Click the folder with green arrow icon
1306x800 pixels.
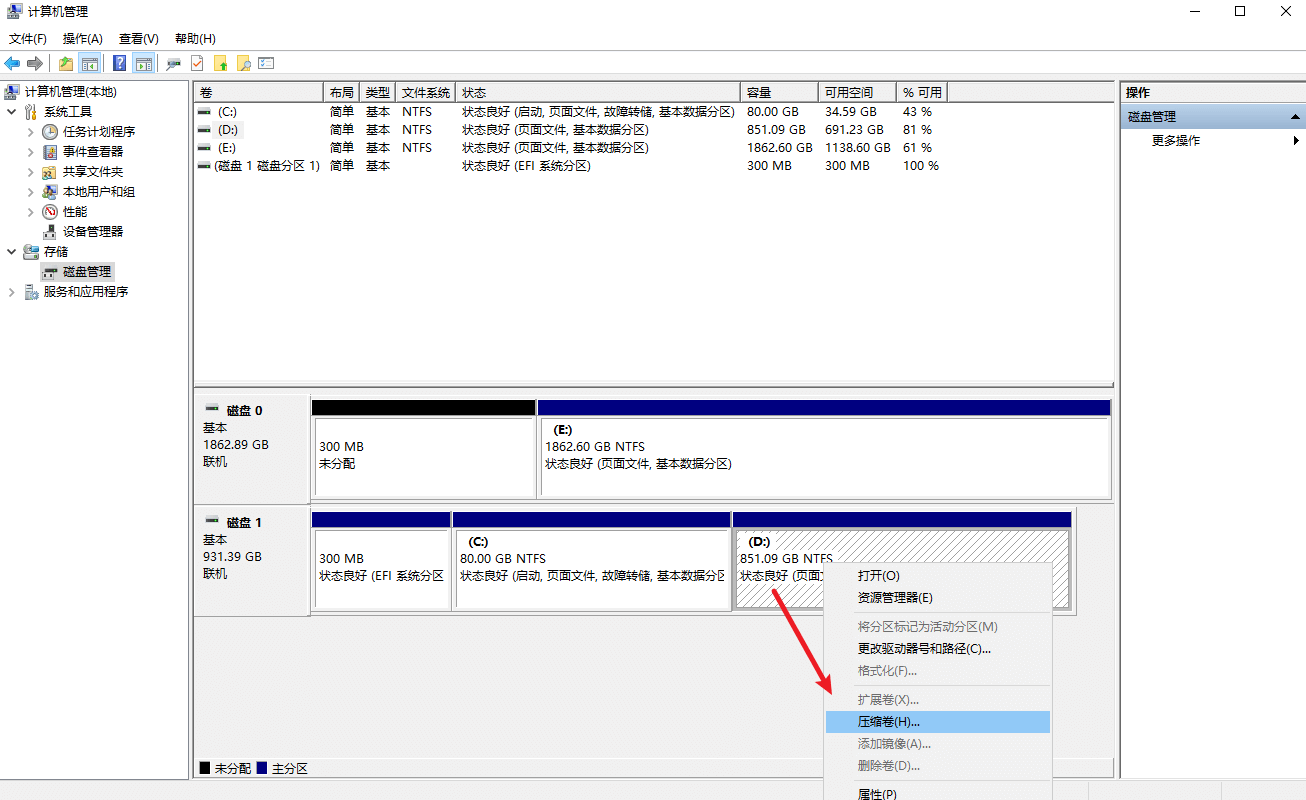[x=220, y=64]
